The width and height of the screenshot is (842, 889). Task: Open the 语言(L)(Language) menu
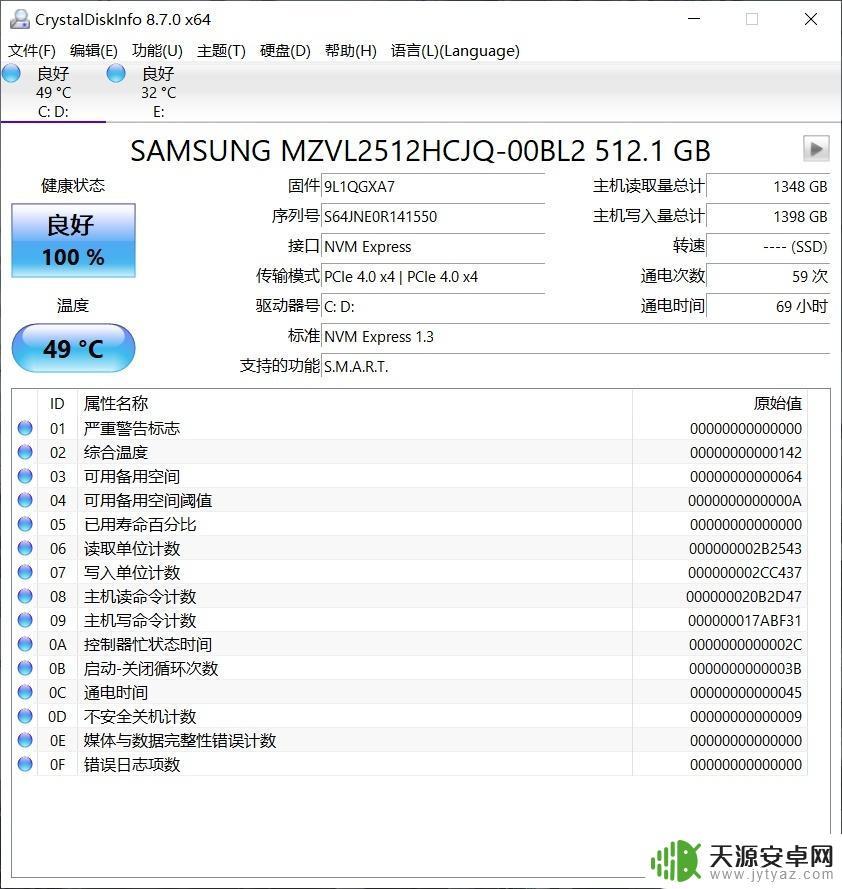point(455,51)
